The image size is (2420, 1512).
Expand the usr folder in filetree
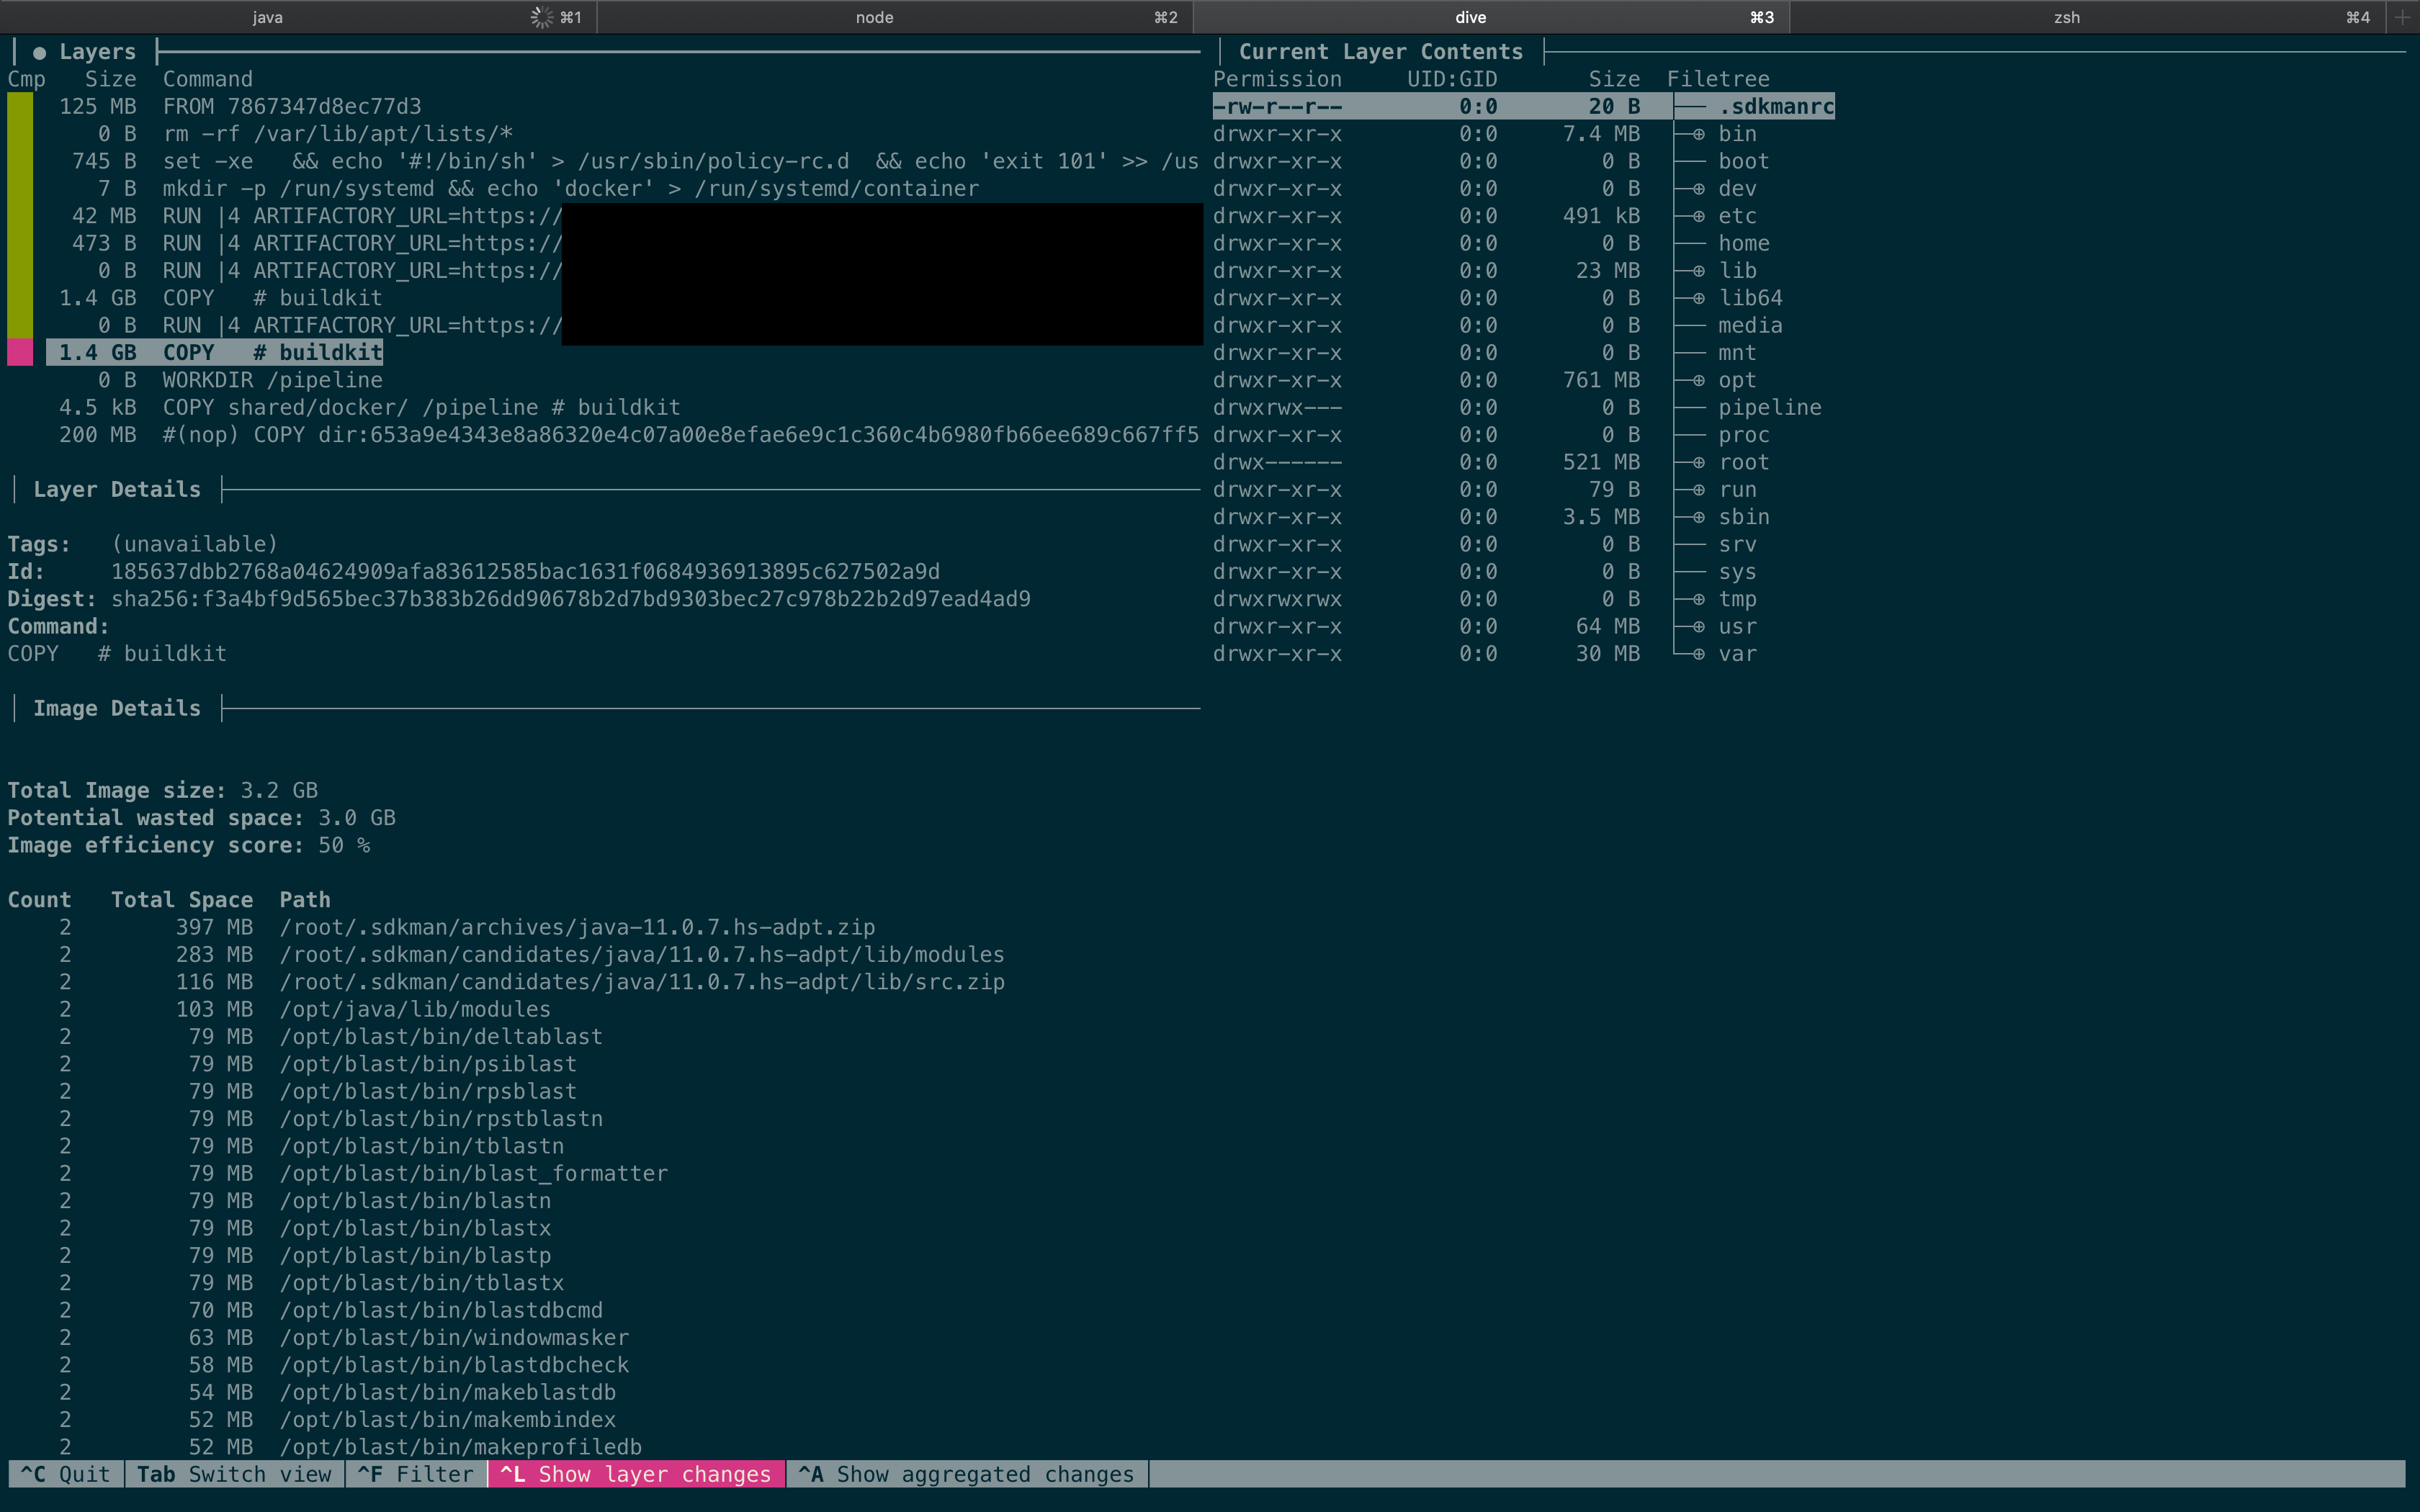(1698, 627)
